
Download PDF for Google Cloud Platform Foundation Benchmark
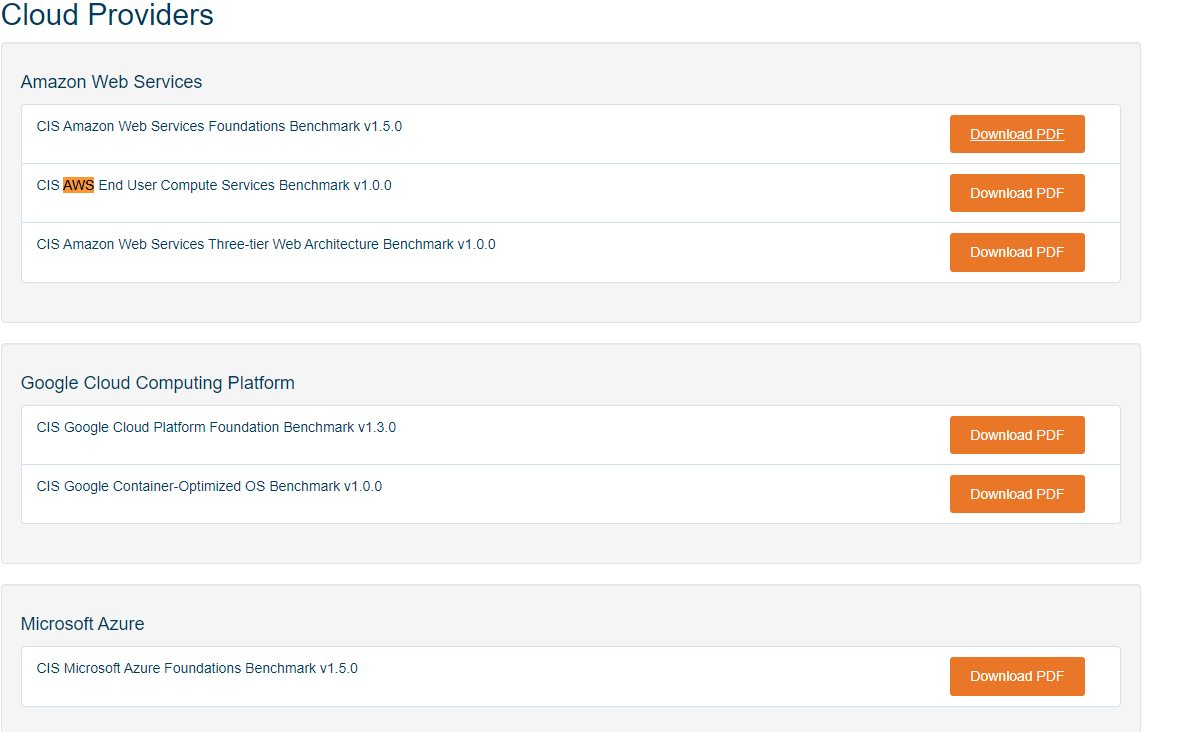tap(1017, 435)
